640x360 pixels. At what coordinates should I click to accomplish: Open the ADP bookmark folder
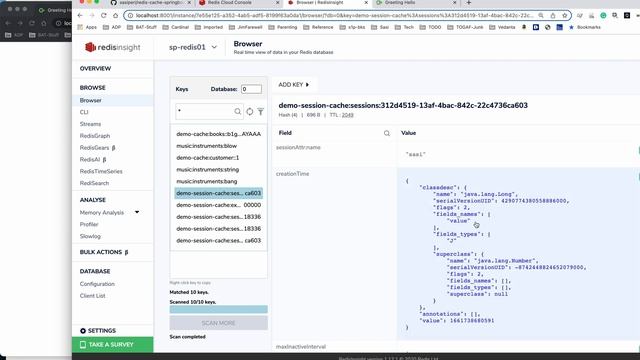pyautogui.click(x=112, y=27)
